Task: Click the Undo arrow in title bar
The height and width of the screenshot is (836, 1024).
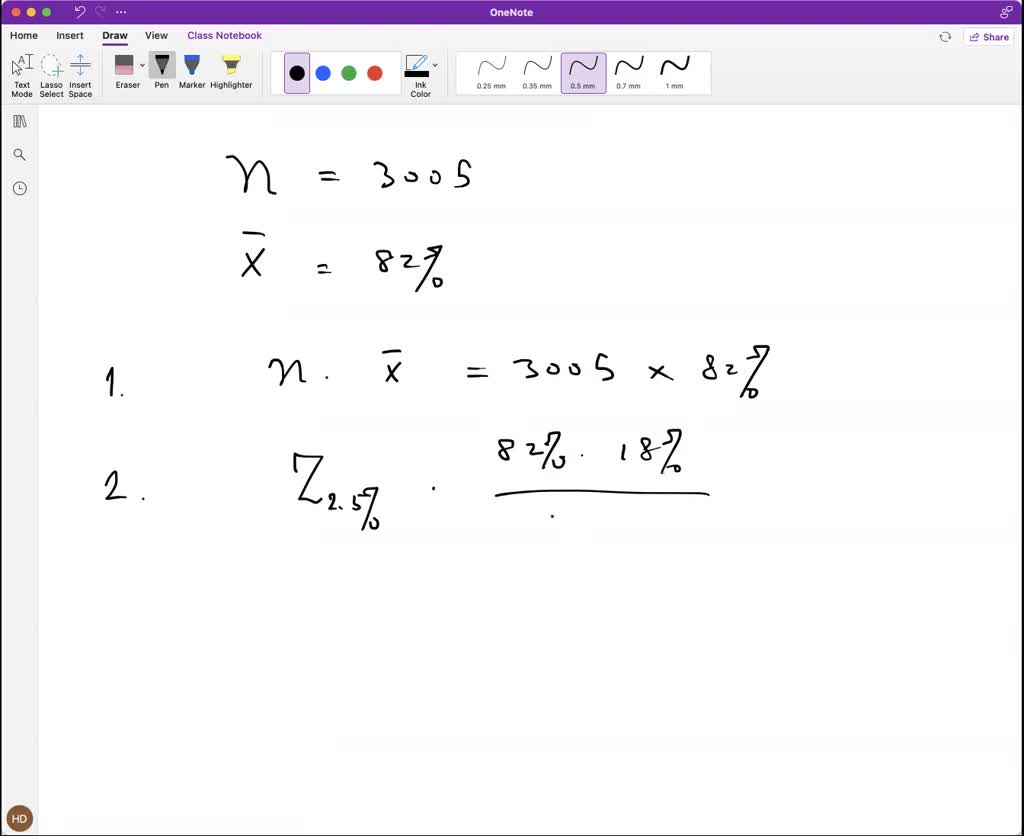Action: coord(80,12)
